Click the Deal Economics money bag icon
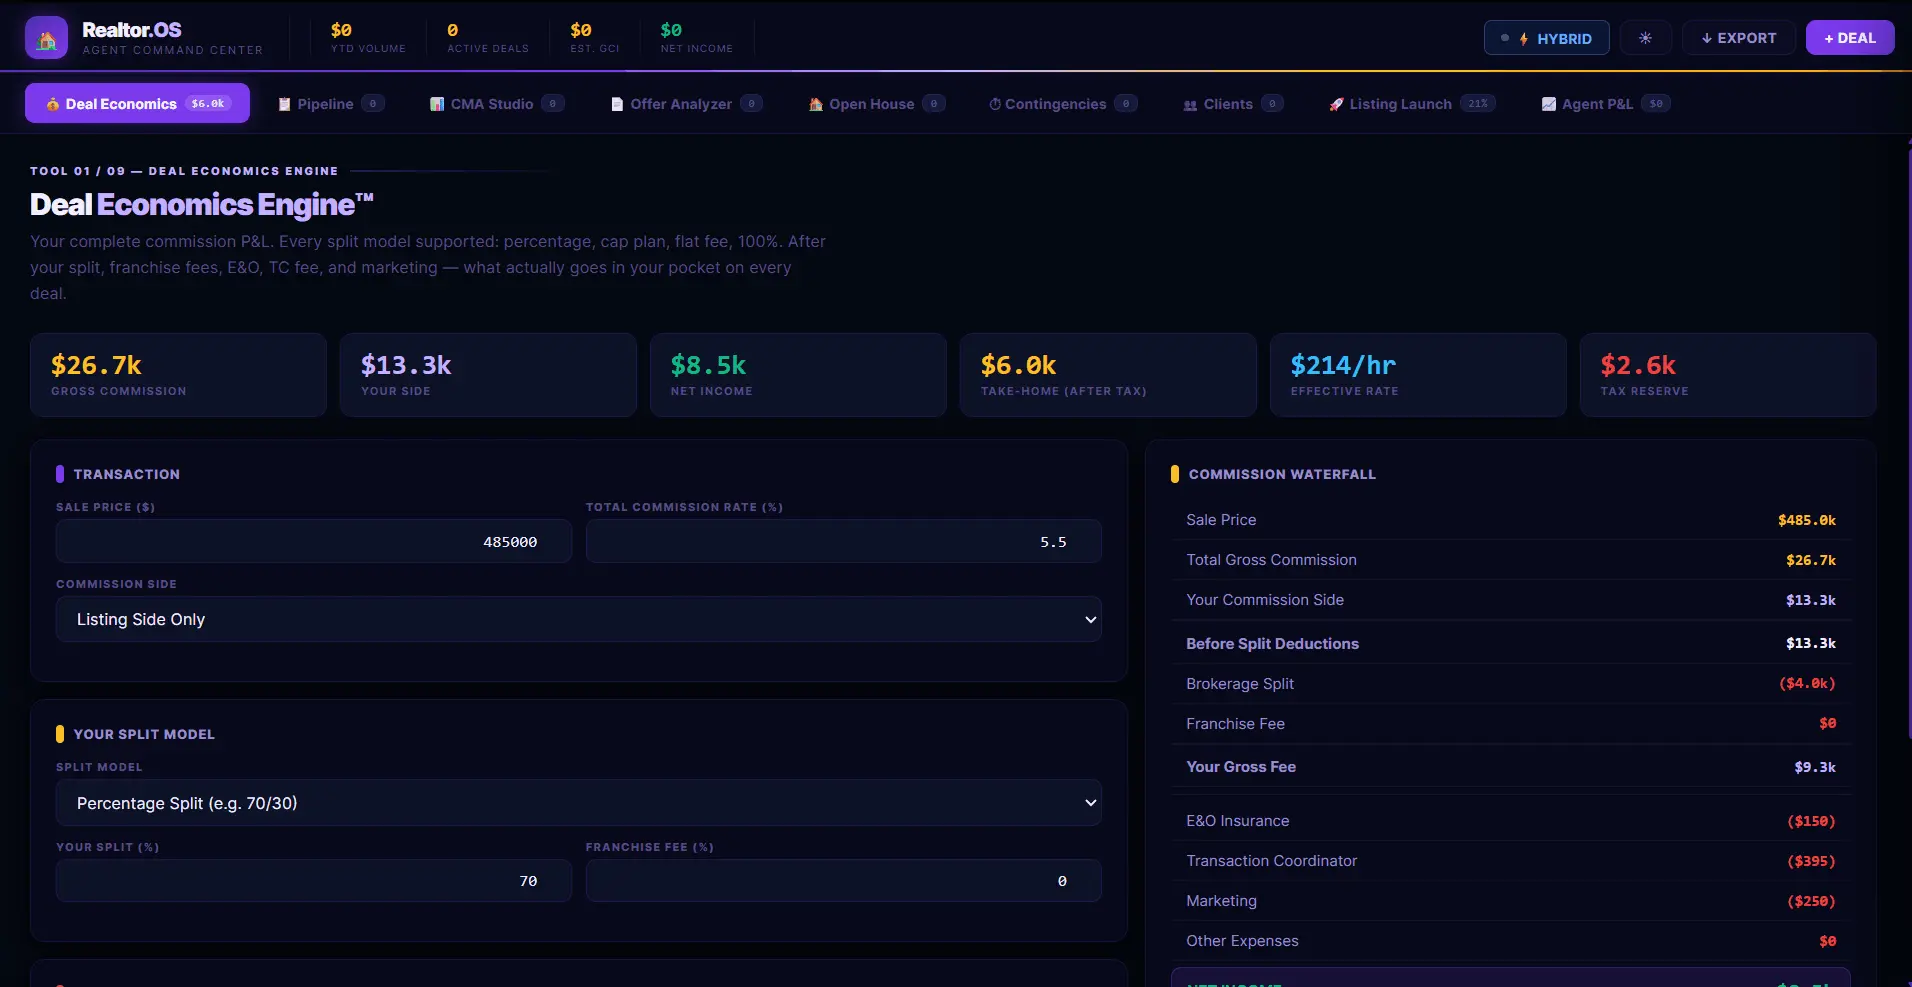The image size is (1912, 987). [x=53, y=104]
